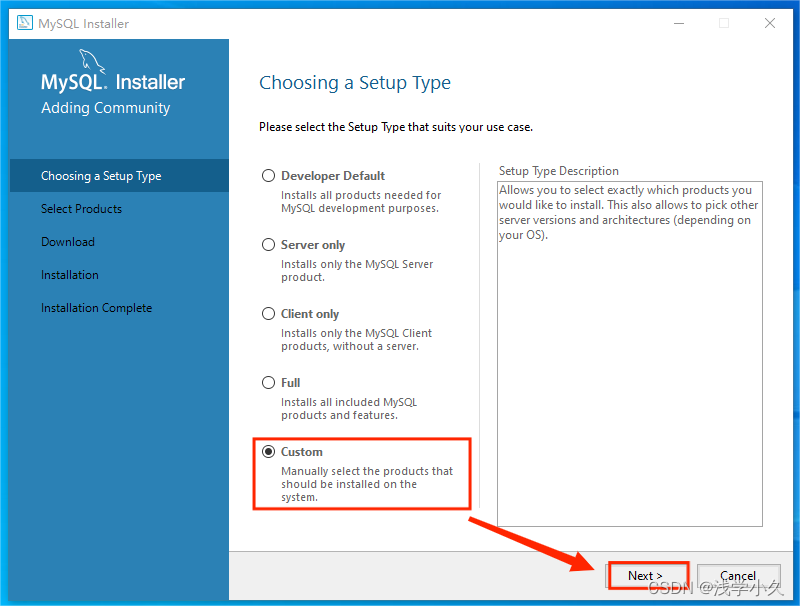Select the Developer Default radio button
This screenshot has height=606, width=800.
tap(268, 176)
